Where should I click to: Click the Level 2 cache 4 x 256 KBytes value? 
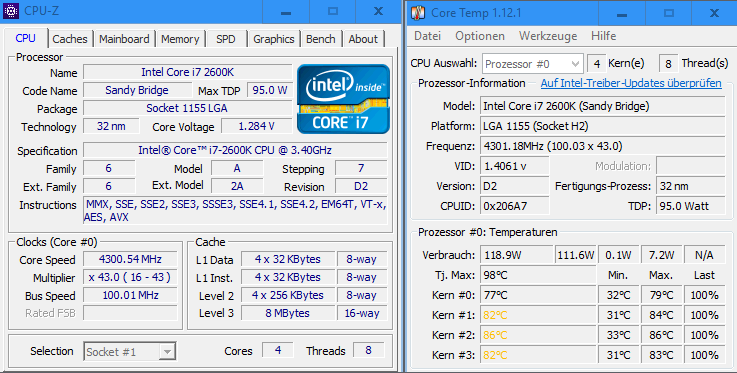coord(288,295)
